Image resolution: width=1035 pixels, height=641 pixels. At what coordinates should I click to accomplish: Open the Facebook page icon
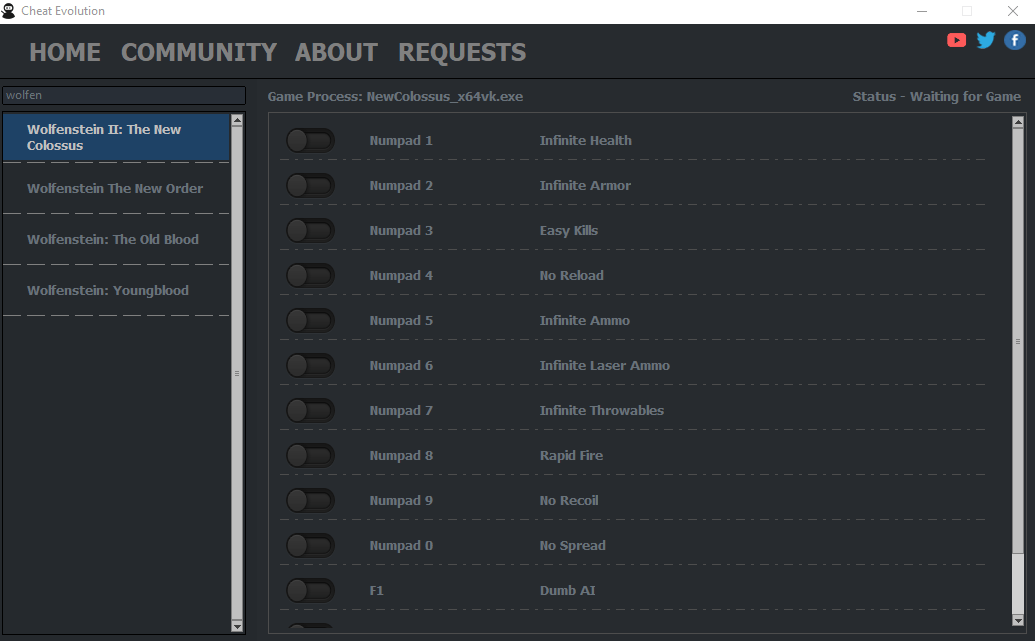pos(1015,40)
